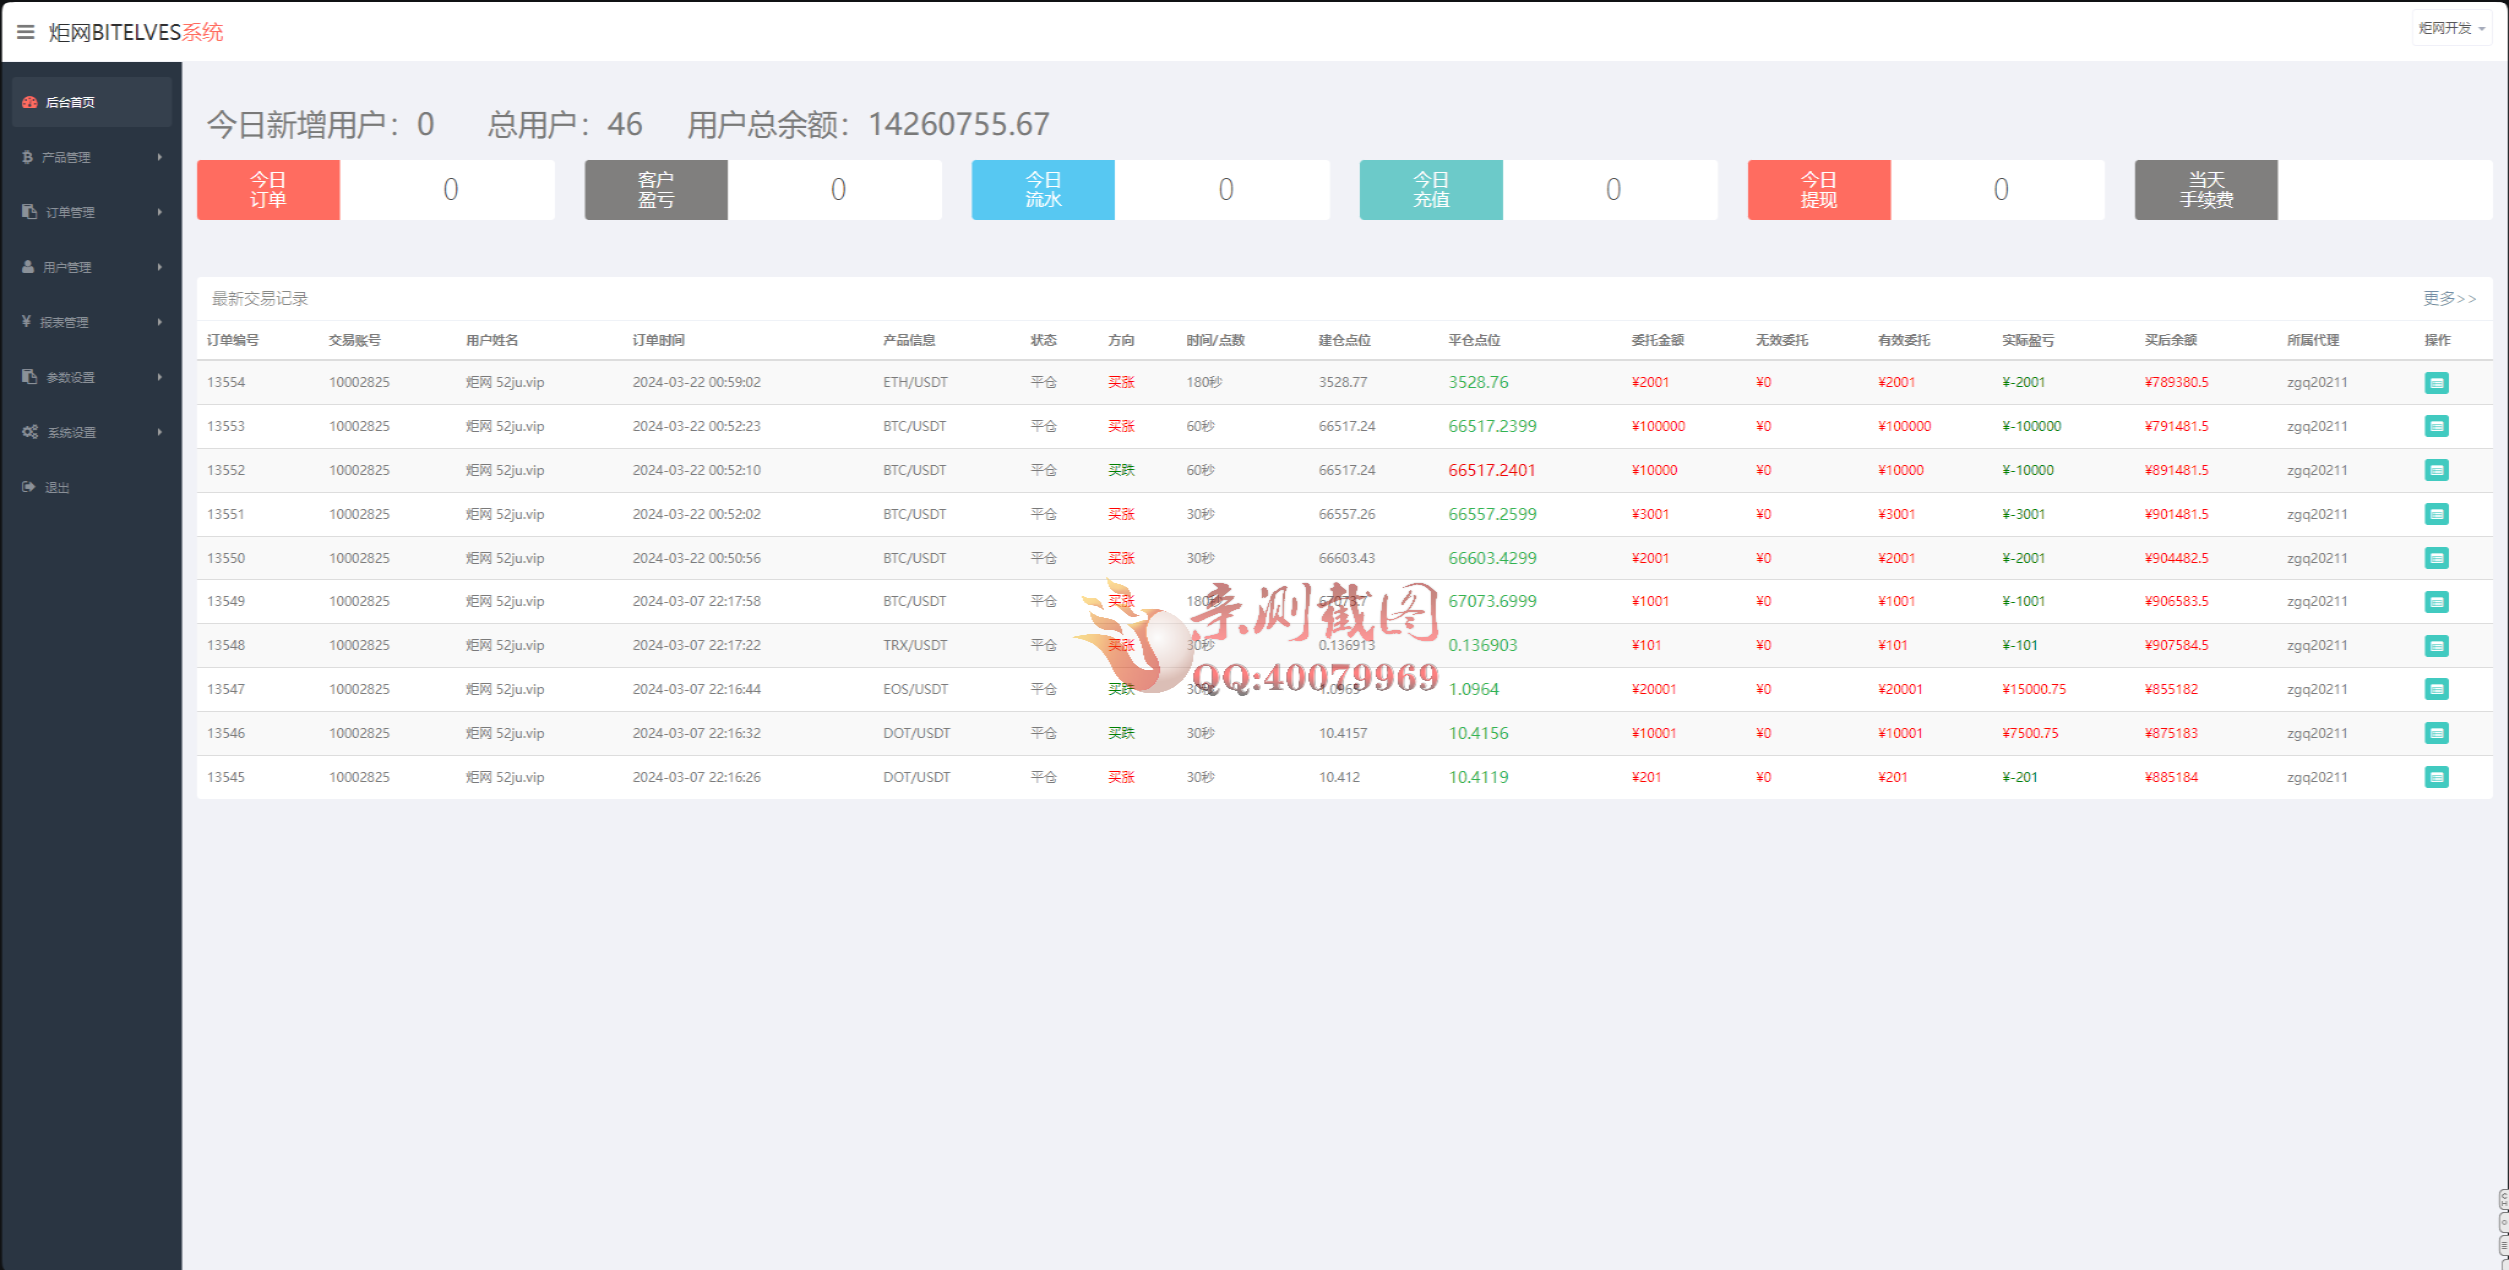Open details icon for order 13554
Screen dimensions: 2509x1270
click(2436, 382)
